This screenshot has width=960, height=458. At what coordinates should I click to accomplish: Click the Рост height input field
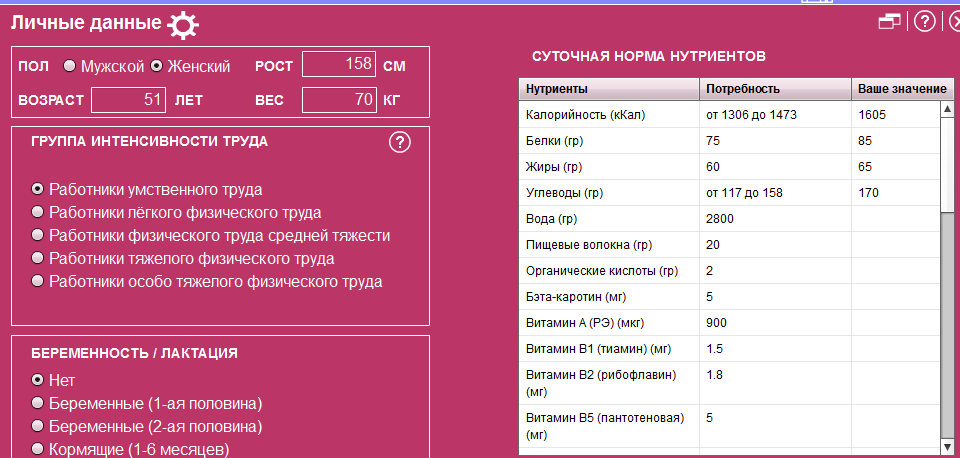click(338, 65)
